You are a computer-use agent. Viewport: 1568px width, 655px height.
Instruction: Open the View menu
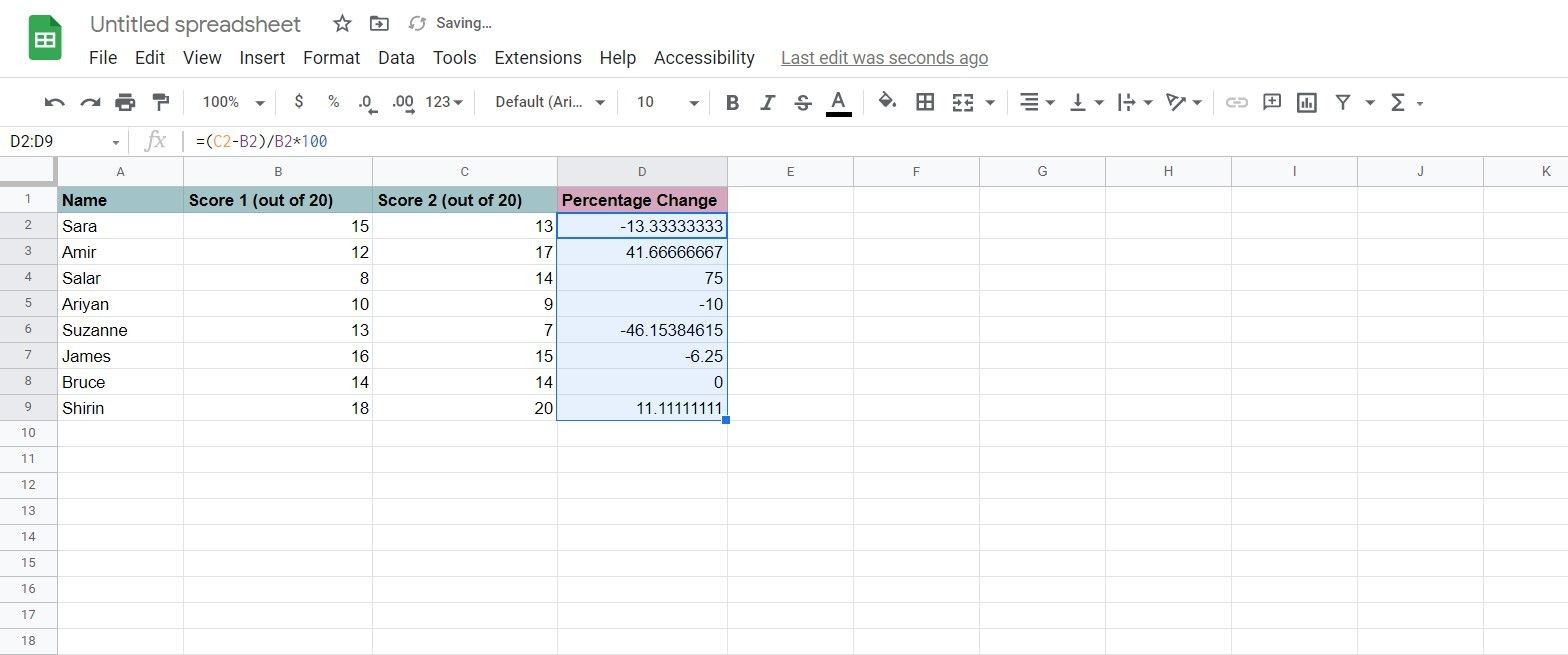202,58
